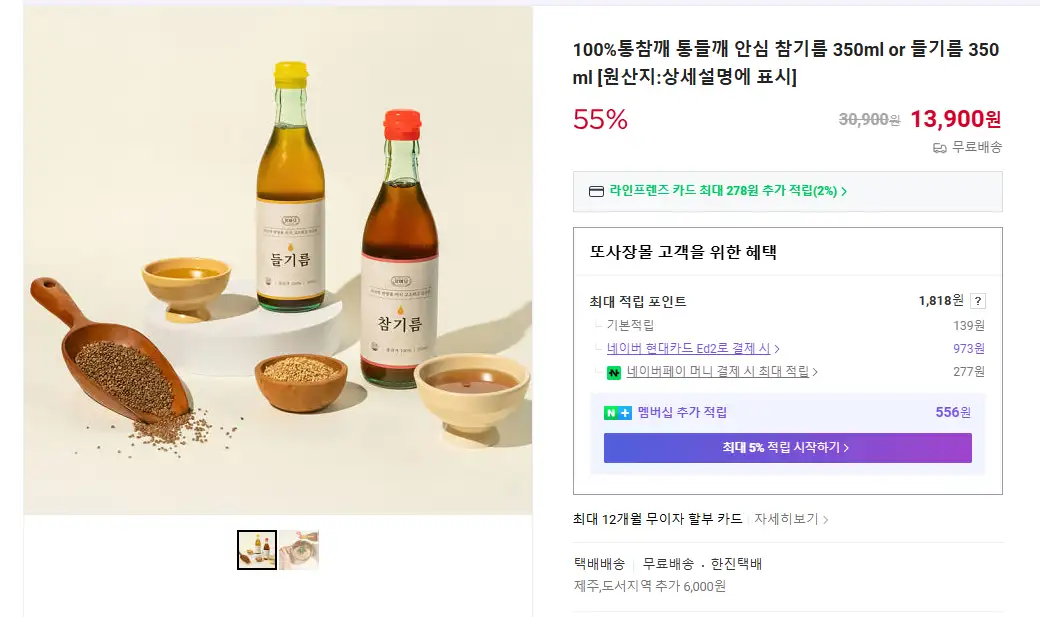Click the red 13,900원 sale price
This screenshot has height=617, width=1040.
[x=955, y=119]
